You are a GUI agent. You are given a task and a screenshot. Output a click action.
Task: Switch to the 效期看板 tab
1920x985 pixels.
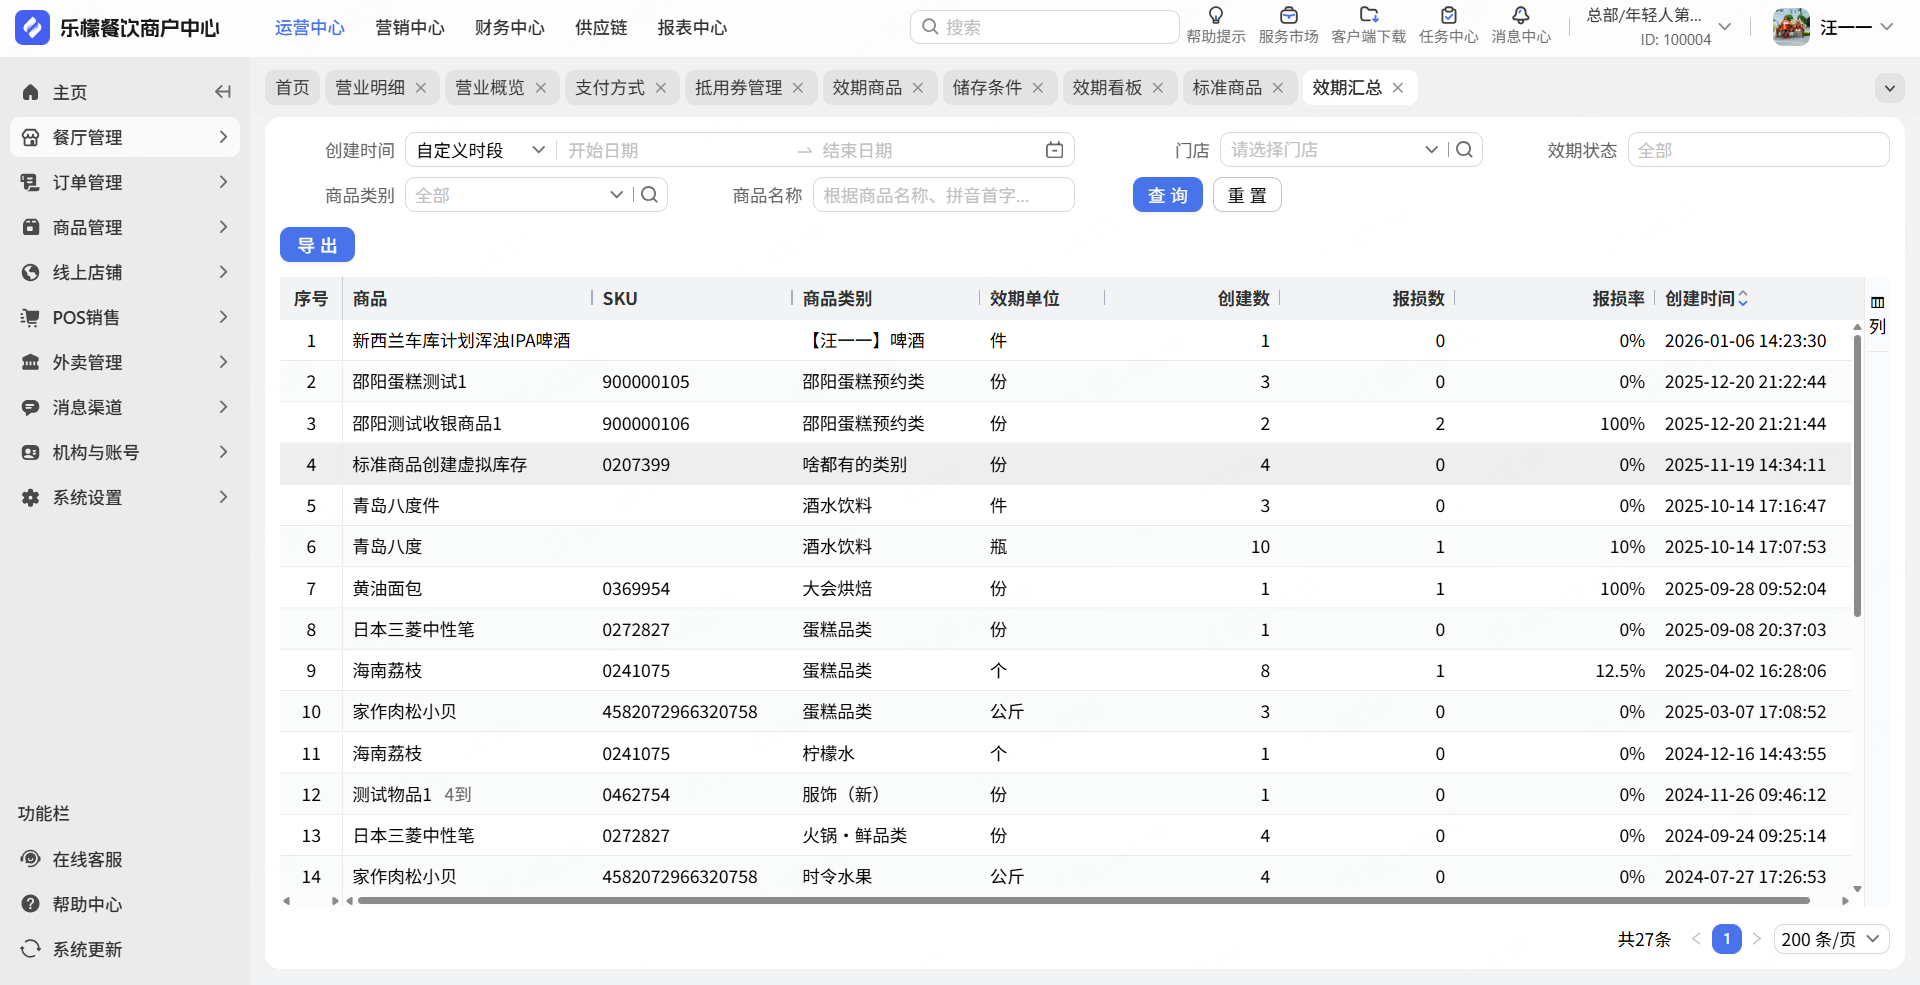(1107, 88)
